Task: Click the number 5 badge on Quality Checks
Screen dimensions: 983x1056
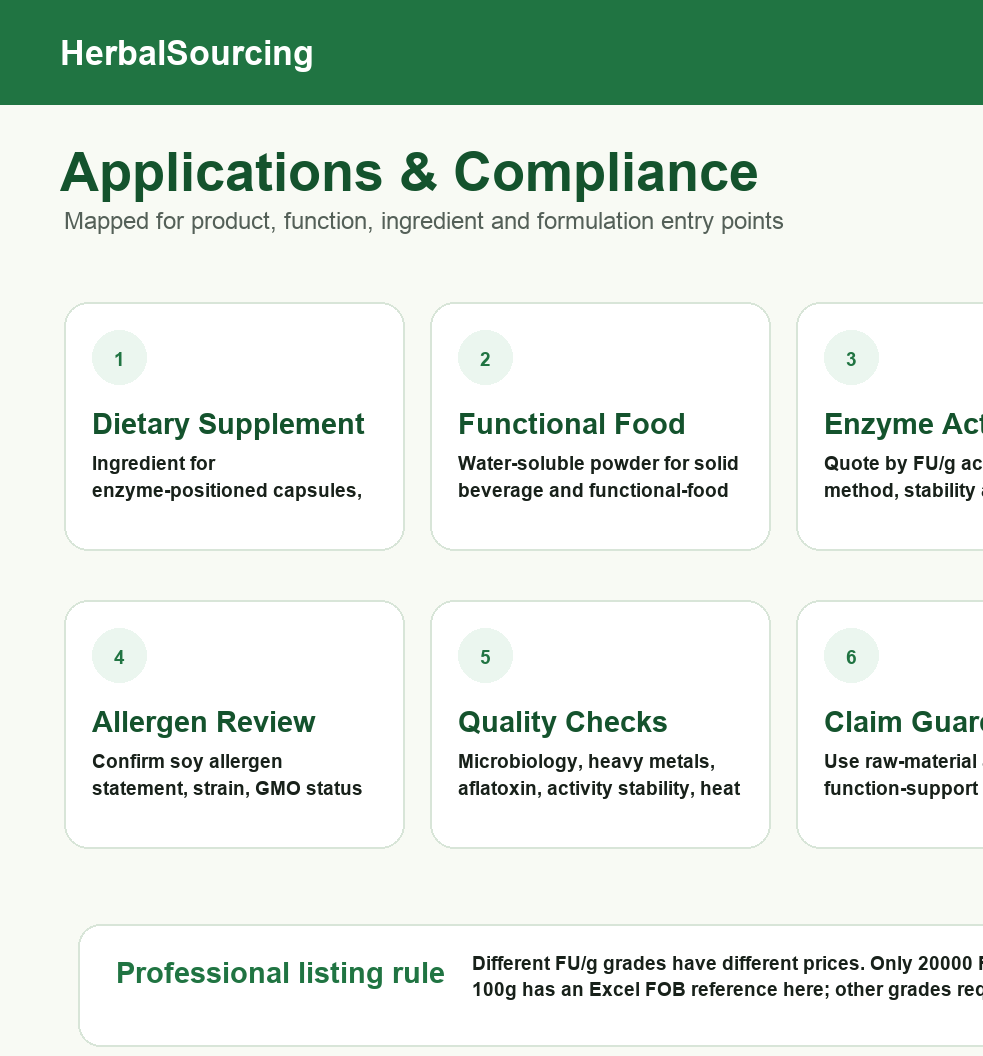Action: 485,656
